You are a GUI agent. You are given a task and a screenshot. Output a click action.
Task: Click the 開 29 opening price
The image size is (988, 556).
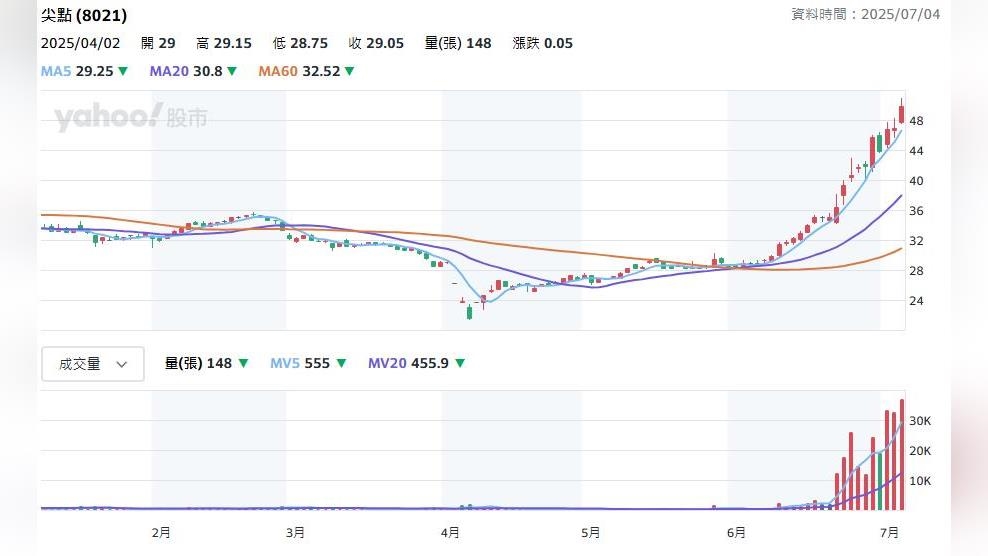pos(158,43)
